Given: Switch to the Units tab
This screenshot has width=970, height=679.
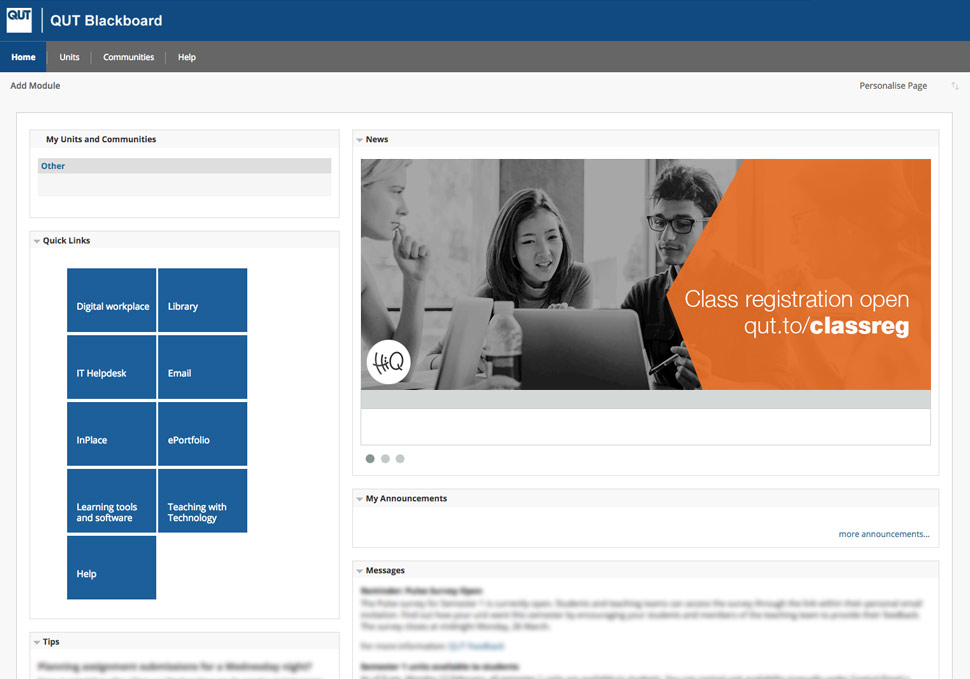Looking at the screenshot, I should click(68, 57).
